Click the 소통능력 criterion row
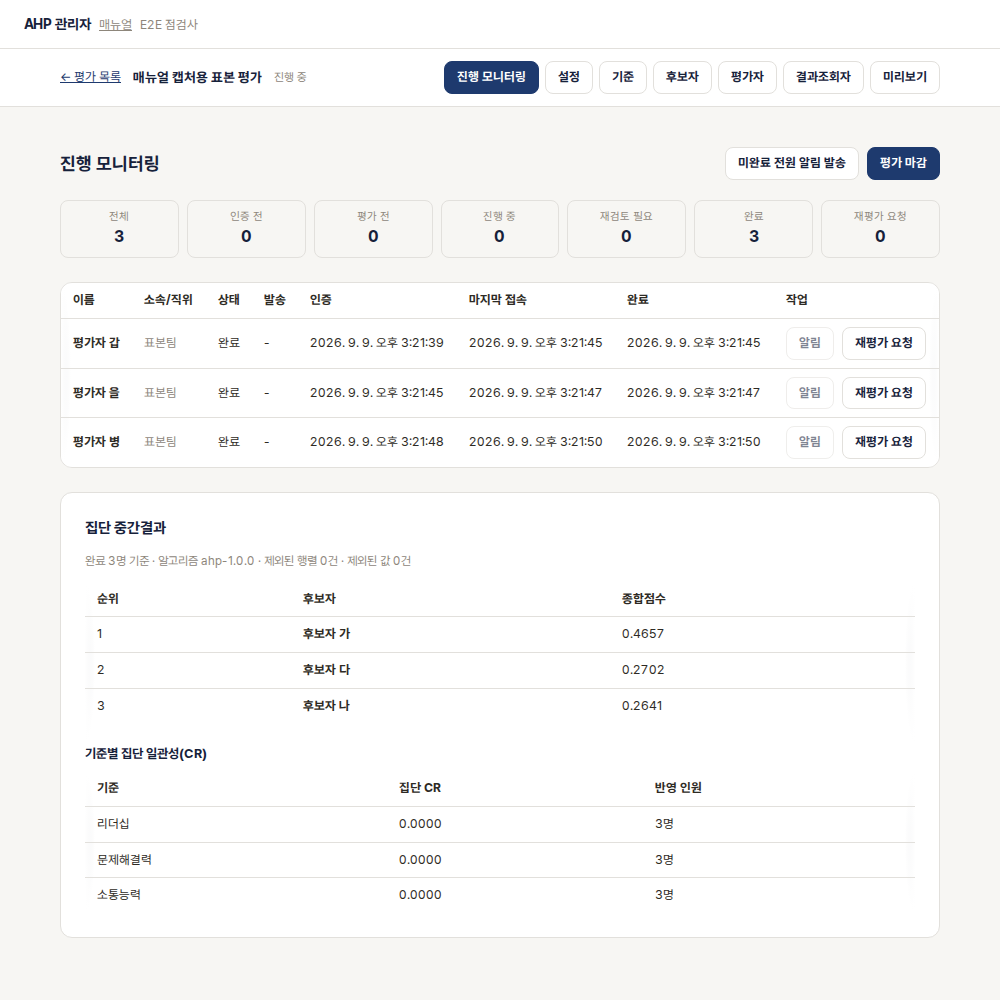The width and height of the screenshot is (1000, 1000). [x=500, y=895]
